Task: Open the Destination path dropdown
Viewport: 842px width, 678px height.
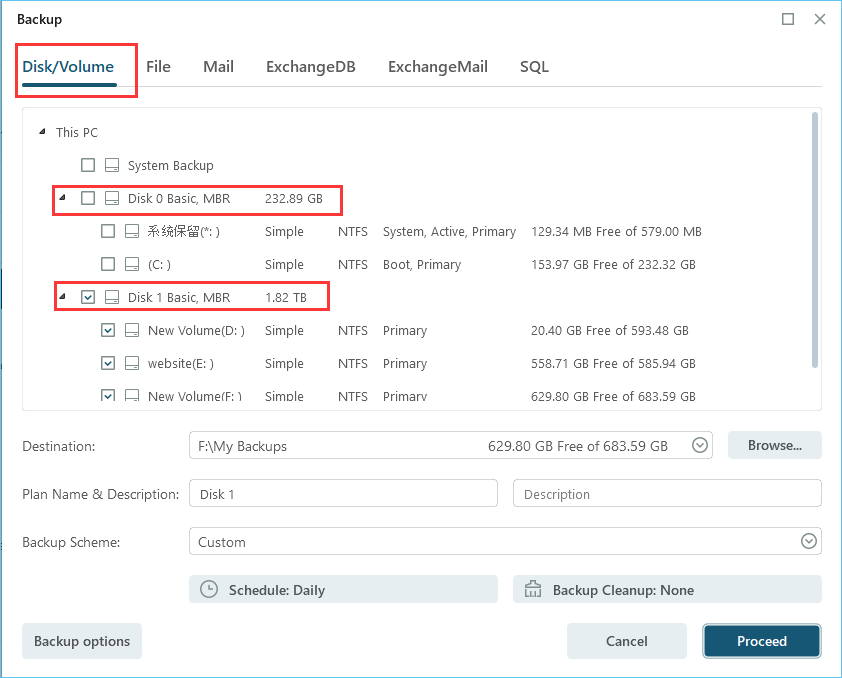Action: (700, 446)
